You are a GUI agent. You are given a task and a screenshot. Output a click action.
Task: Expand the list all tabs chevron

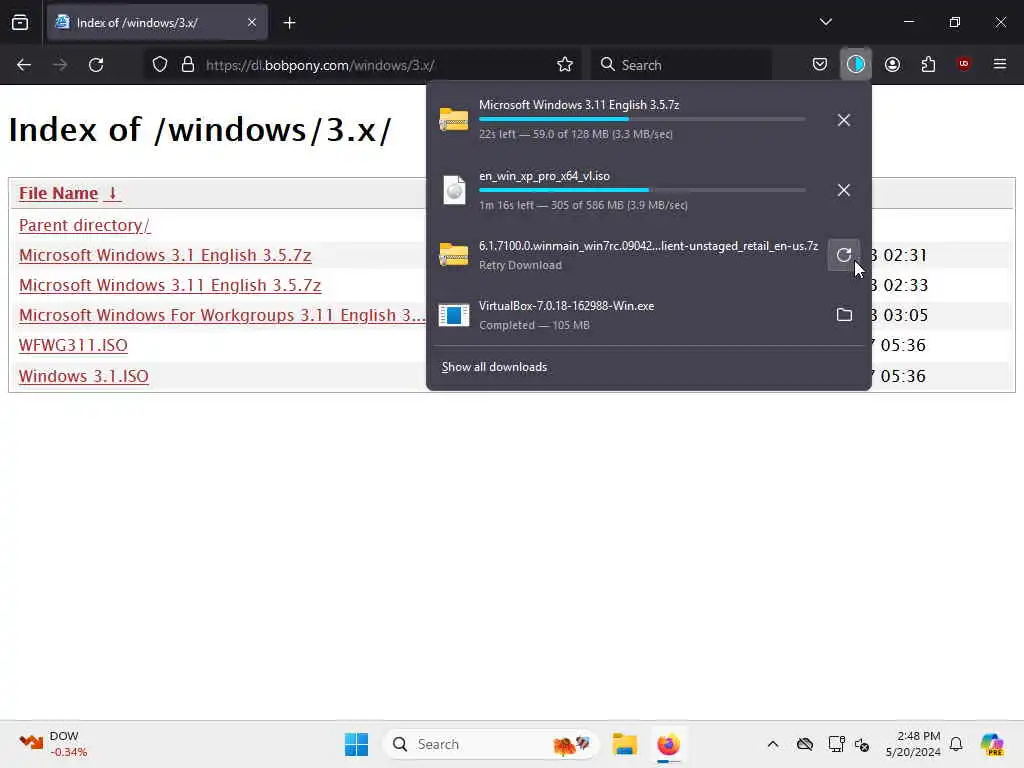click(x=825, y=22)
